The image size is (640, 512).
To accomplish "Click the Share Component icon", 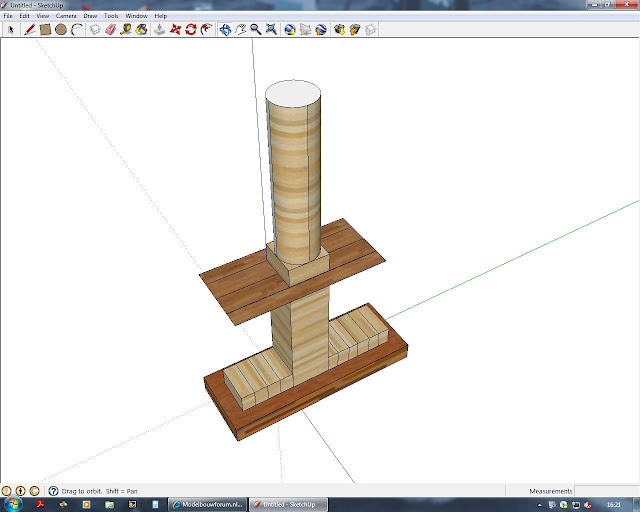I will (370, 29).
